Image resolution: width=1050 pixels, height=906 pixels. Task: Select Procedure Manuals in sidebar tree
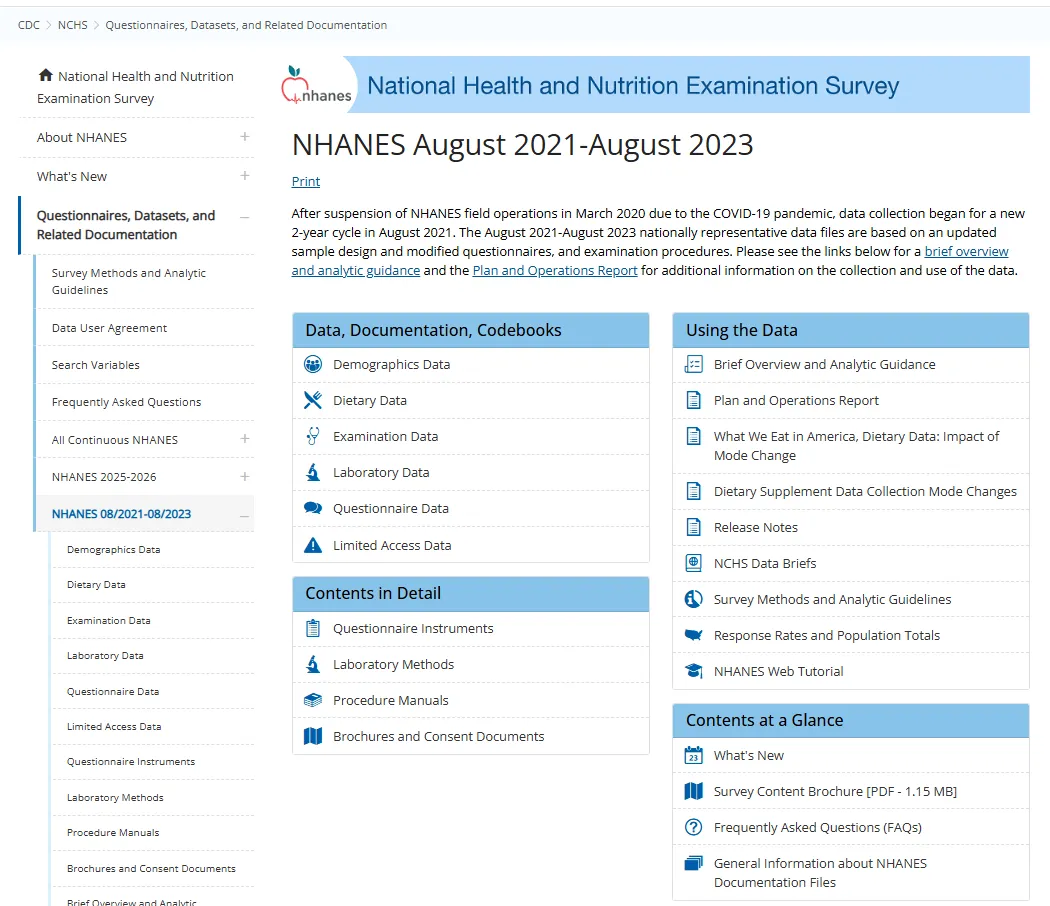tap(113, 833)
